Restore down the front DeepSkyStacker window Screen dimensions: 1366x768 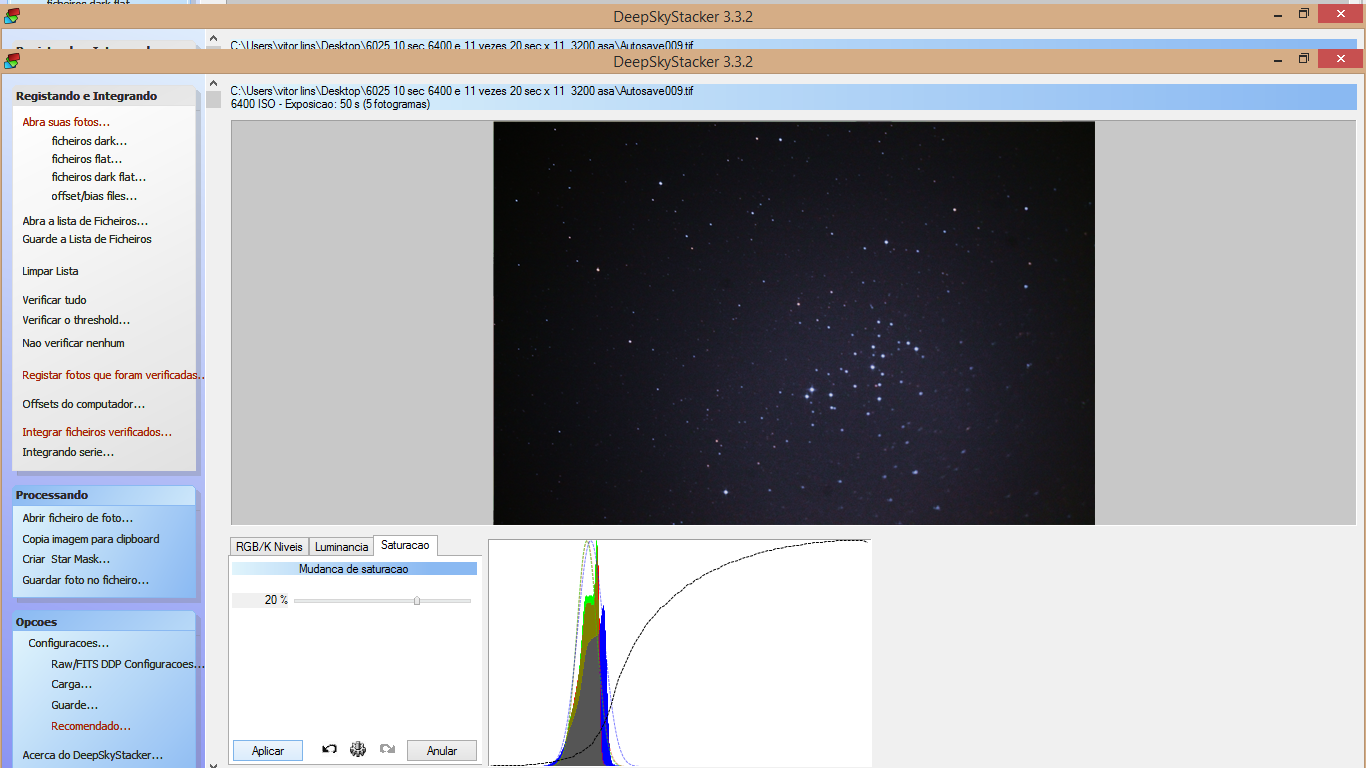(x=1304, y=59)
